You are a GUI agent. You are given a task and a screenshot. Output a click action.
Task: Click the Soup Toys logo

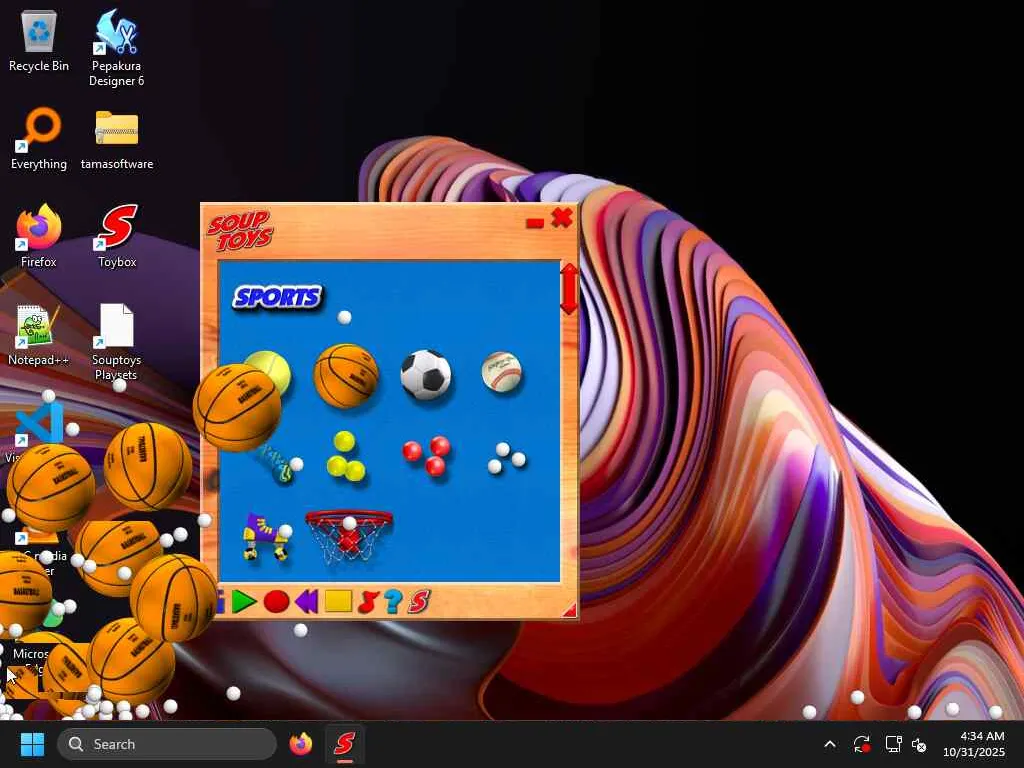click(240, 231)
